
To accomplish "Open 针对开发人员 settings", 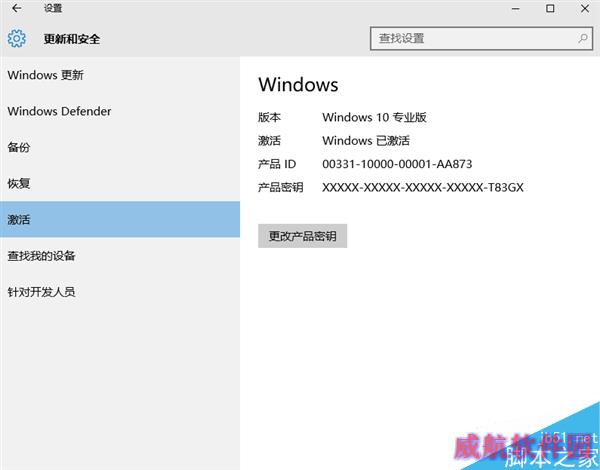I will (x=120, y=292).
